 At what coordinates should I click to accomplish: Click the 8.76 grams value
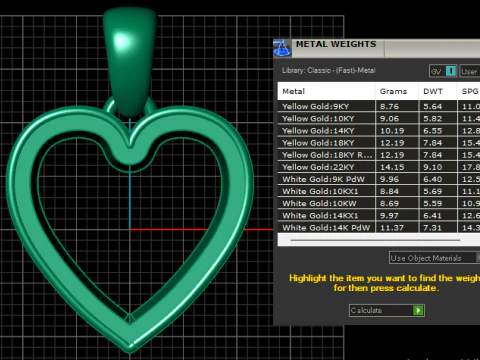click(x=389, y=106)
